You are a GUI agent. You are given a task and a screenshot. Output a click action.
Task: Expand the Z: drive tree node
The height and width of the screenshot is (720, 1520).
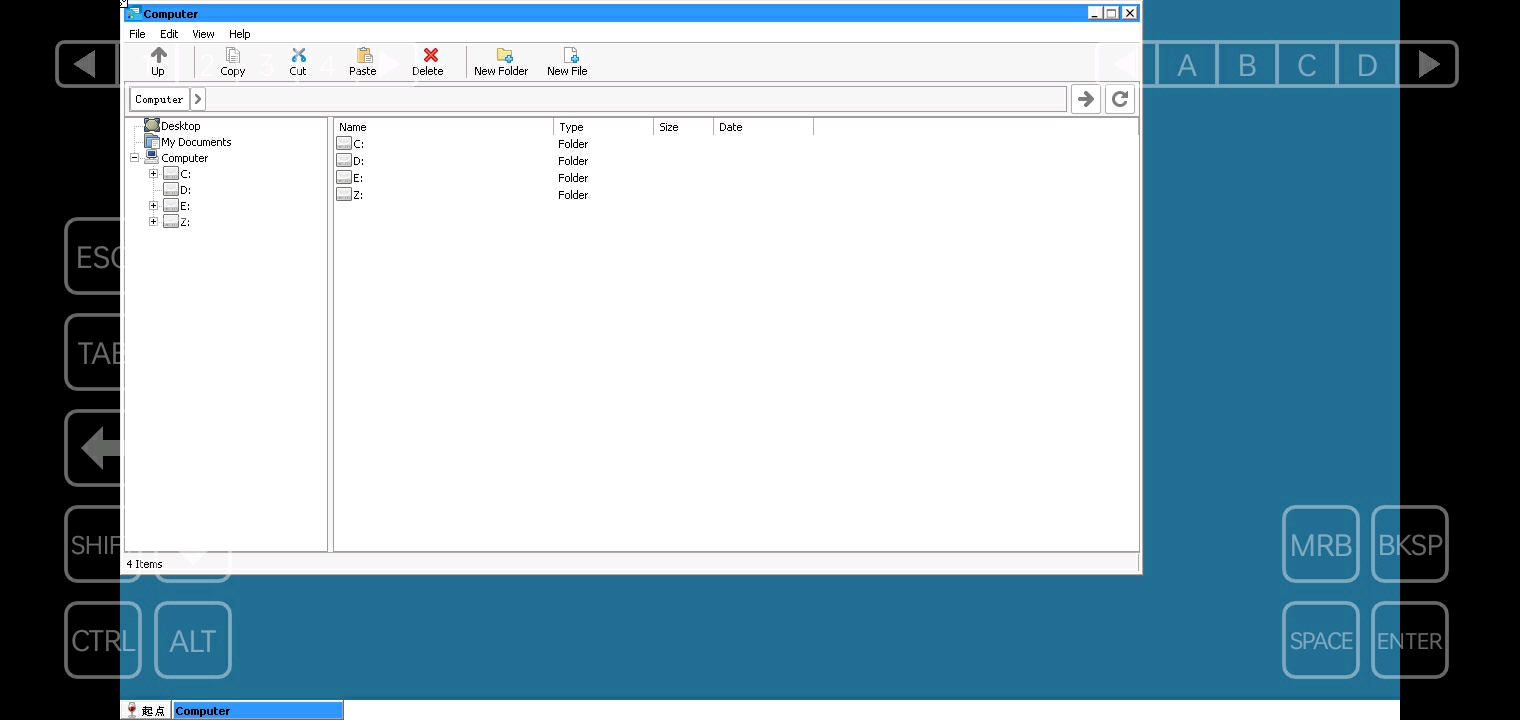[154, 222]
